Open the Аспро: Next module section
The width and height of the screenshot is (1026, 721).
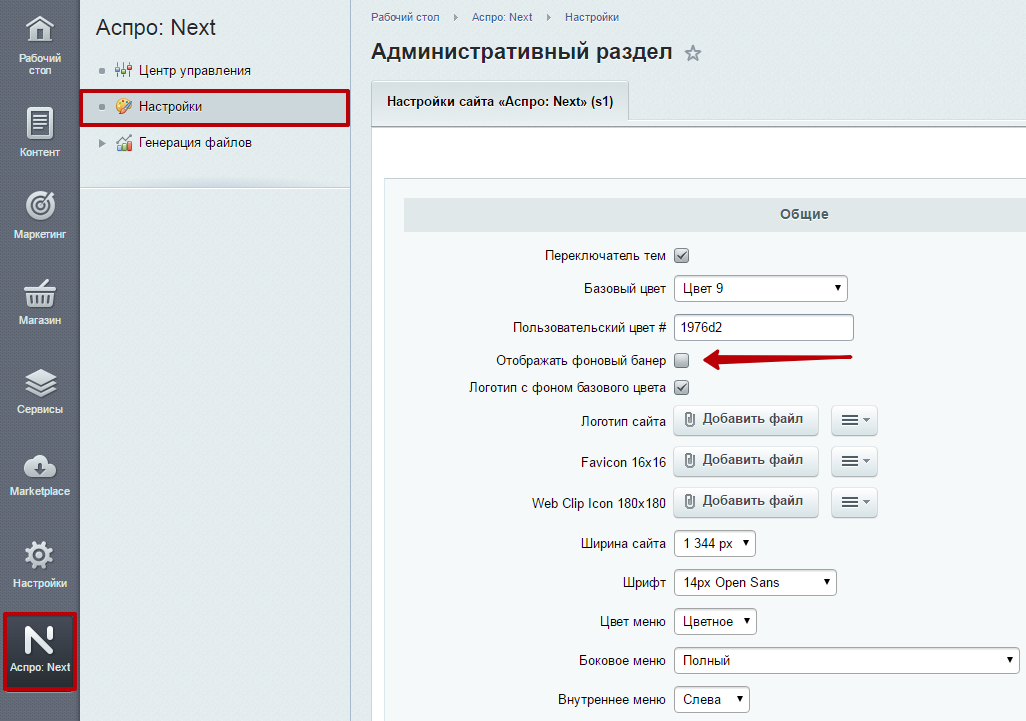(x=40, y=652)
